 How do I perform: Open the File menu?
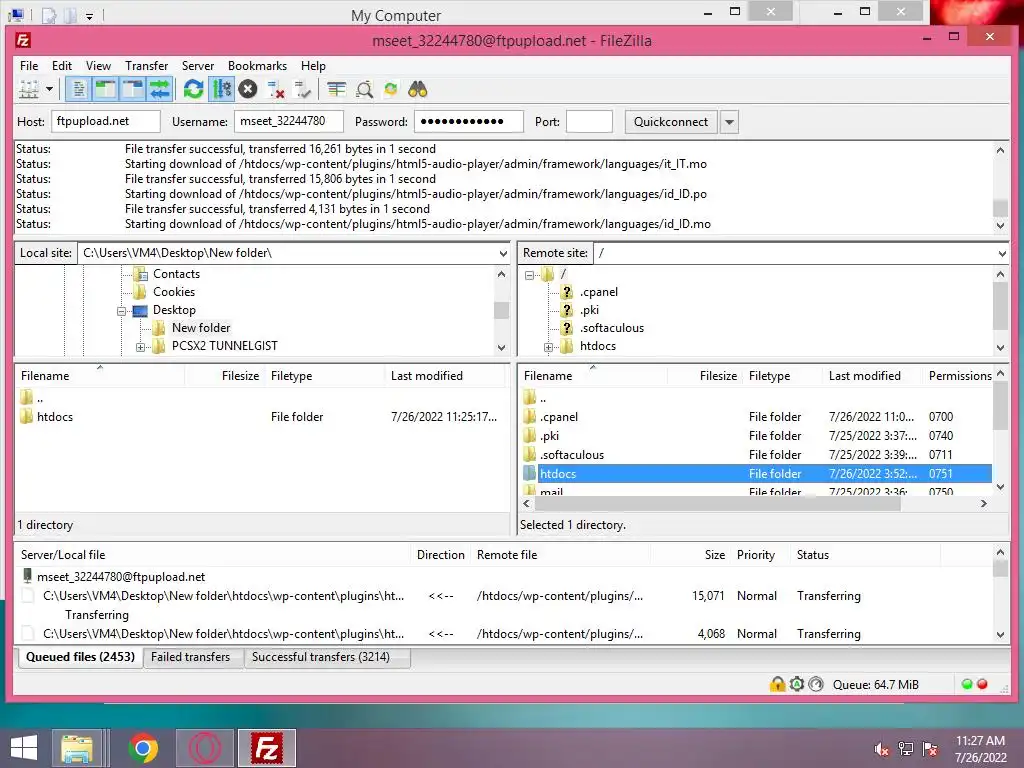(x=29, y=65)
